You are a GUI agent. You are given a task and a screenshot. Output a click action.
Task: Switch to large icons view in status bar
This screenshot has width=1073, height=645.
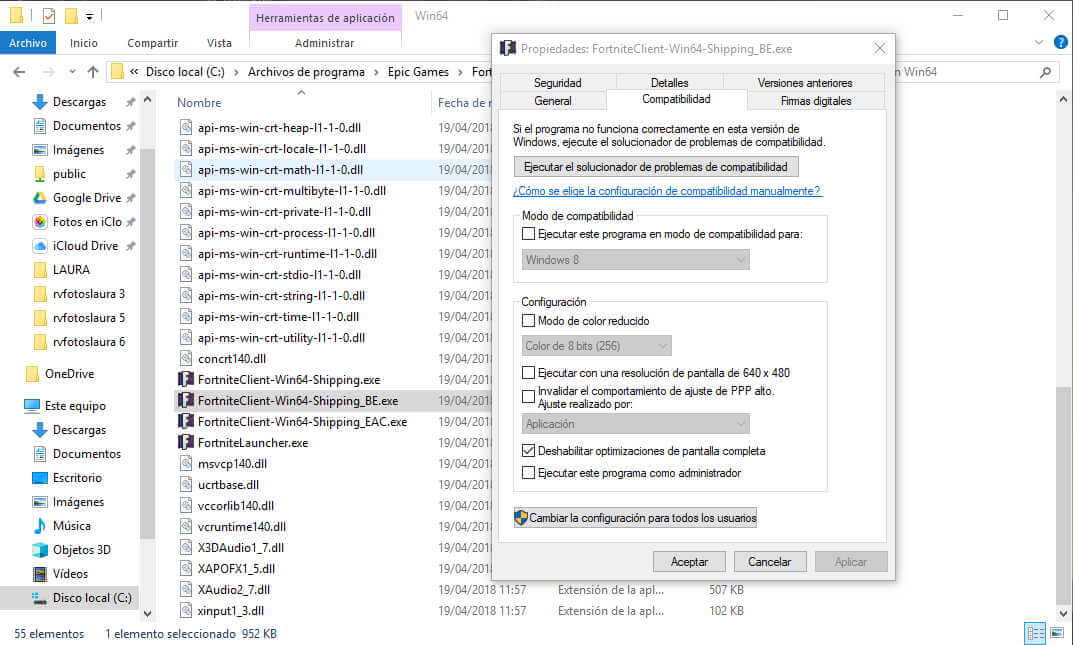(x=1057, y=633)
